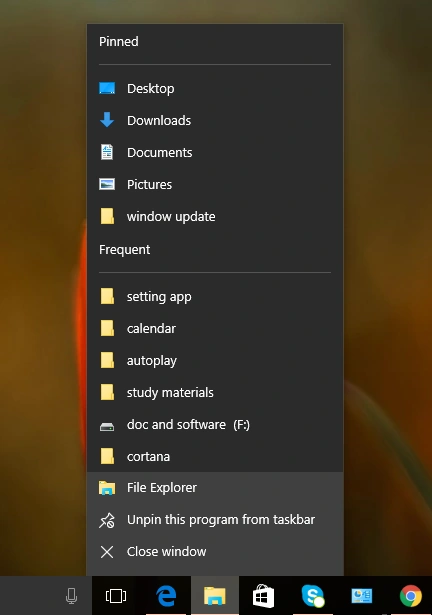Viewport: 432px width, 615px height.
Task: Open the pinned Documents entry
Action: [x=215, y=153]
